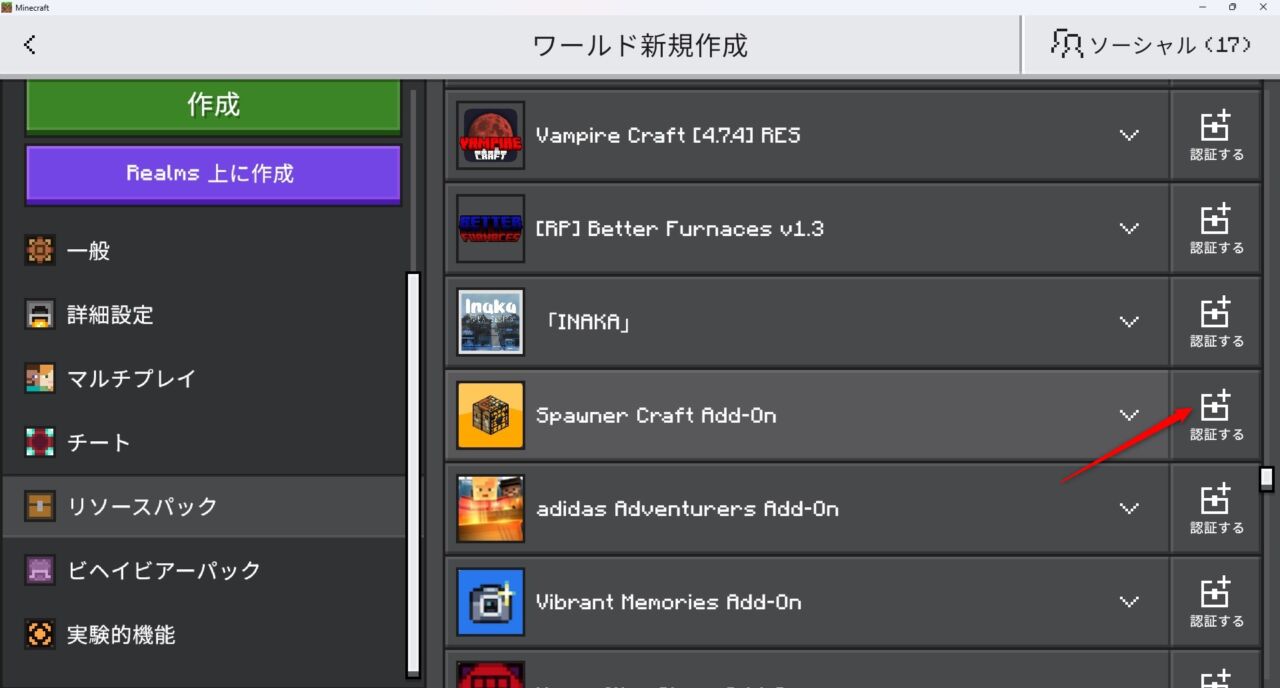Image resolution: width=1280 pixels, height=688 pixels.
Task: Click the Vampire Craft pack thumbnail
Action: (490, 135)
